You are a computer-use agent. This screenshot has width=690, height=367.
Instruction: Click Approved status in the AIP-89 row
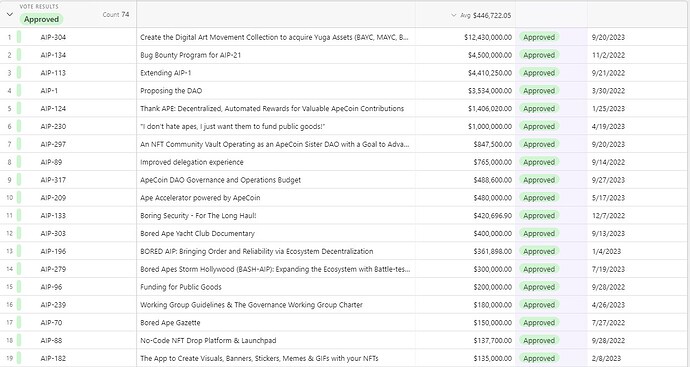539,162
